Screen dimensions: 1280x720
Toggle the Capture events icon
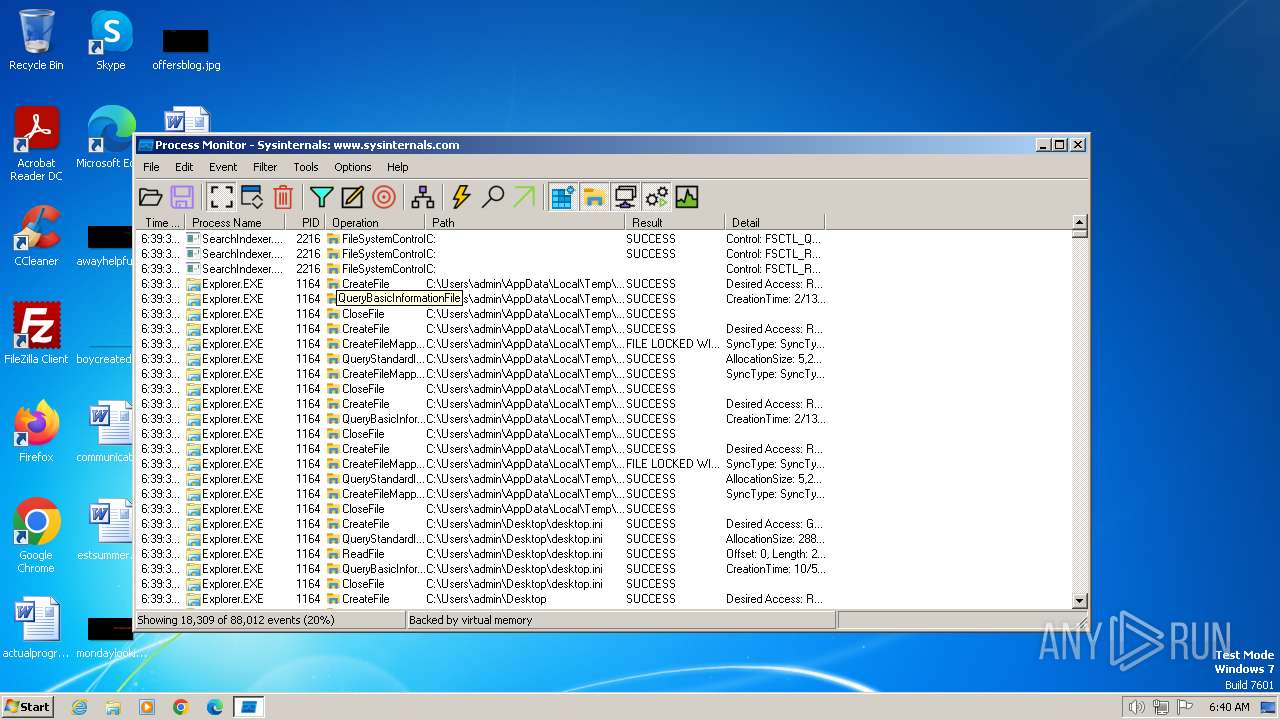tap(221, 197)
